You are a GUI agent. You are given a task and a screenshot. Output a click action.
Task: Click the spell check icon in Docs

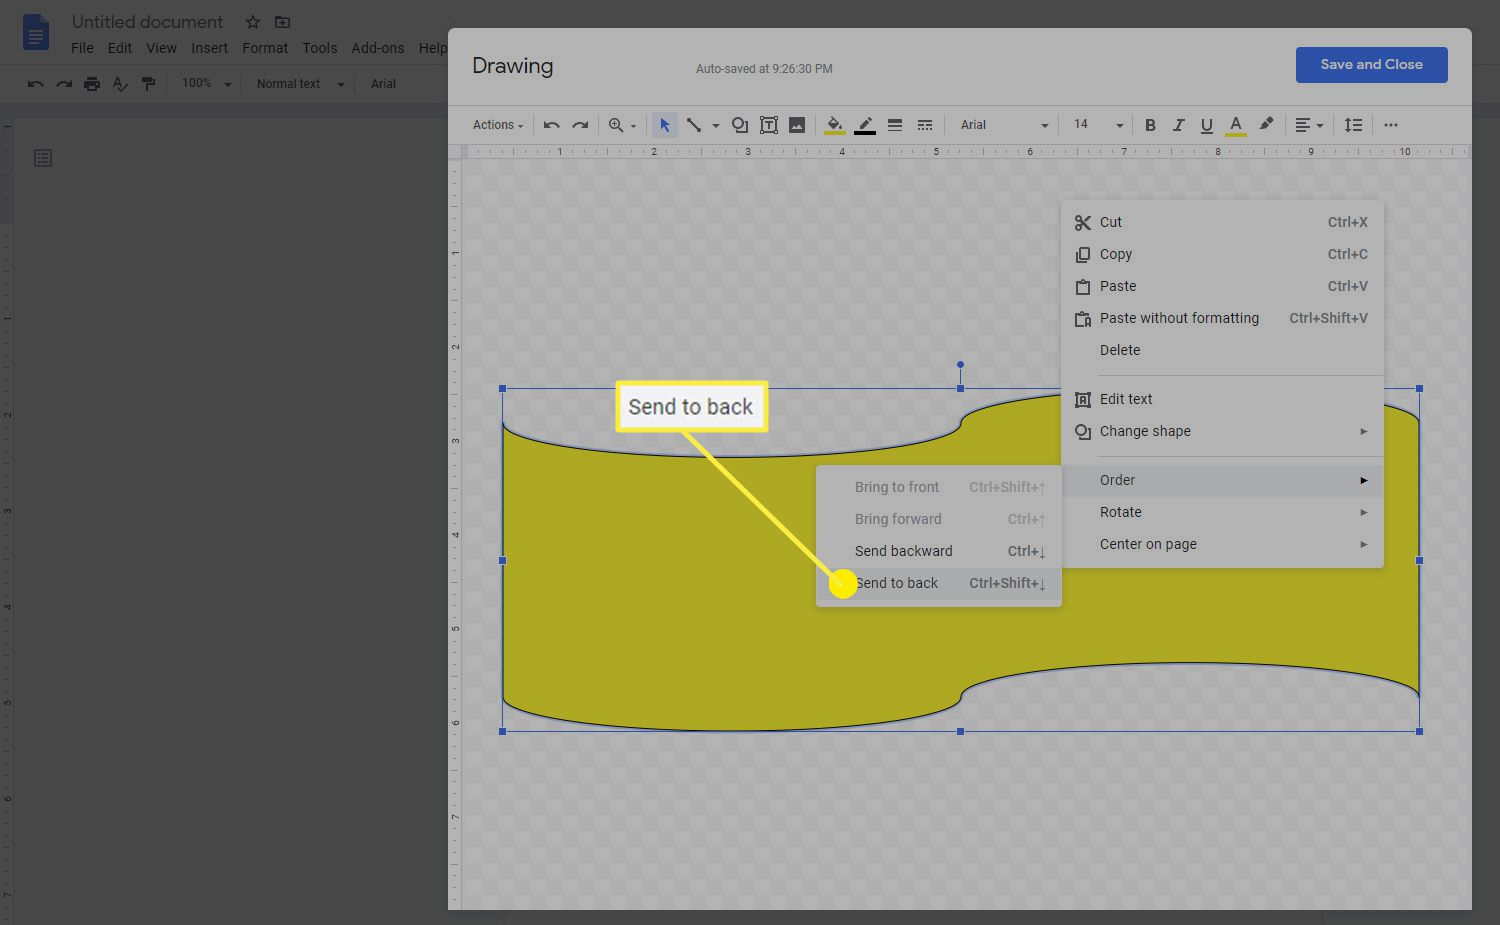(x=120, y=84)
